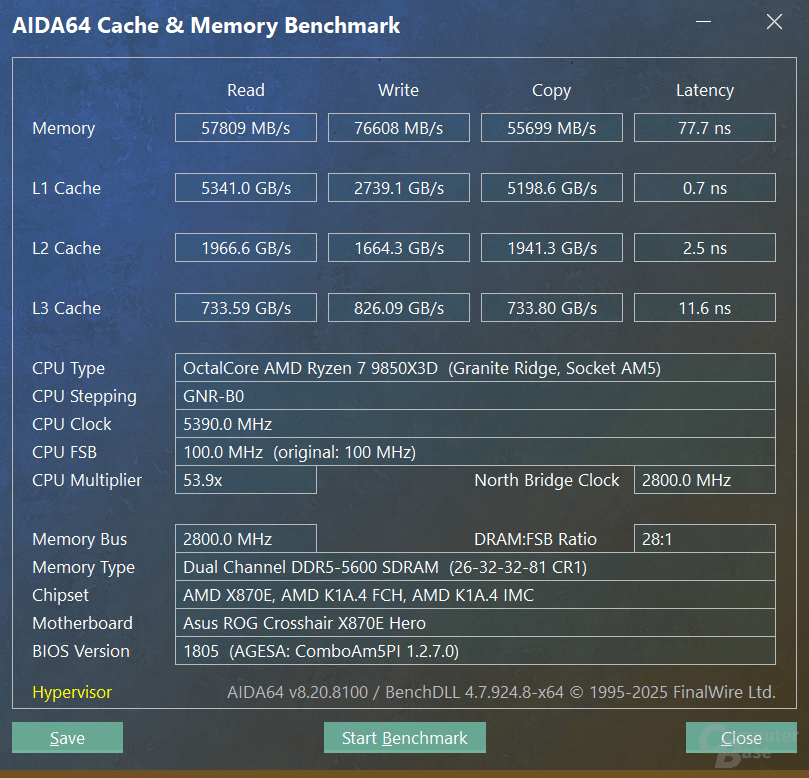Close the window using the title bar X
This screenshot has width=809, height=778.
(x=774, y=23)
